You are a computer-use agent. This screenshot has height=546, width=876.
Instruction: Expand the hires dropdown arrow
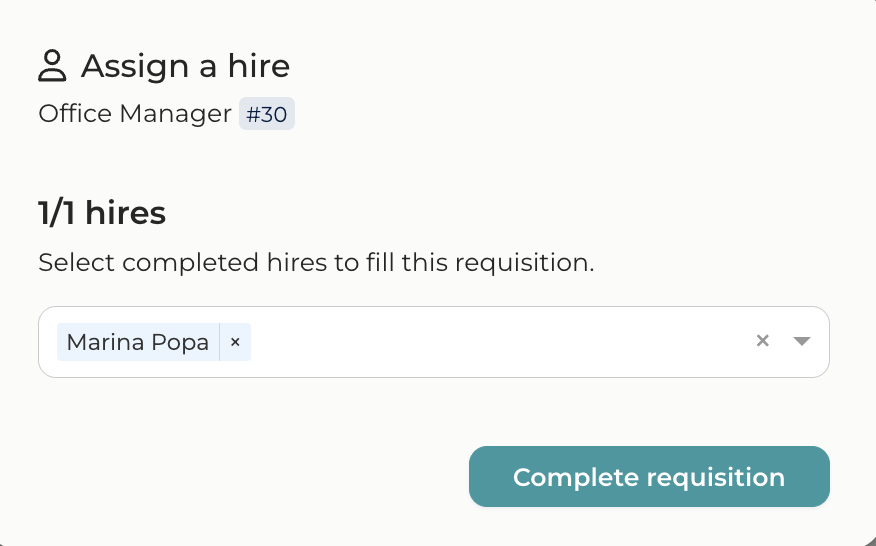(x=801, y=341)
